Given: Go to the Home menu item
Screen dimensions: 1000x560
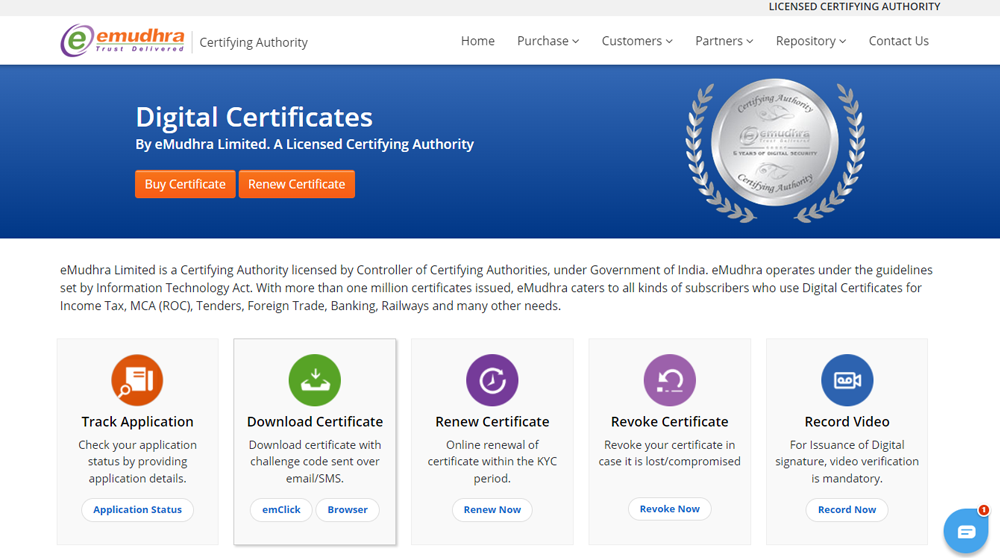Looking at the screenshot, I should click(478, 41).
